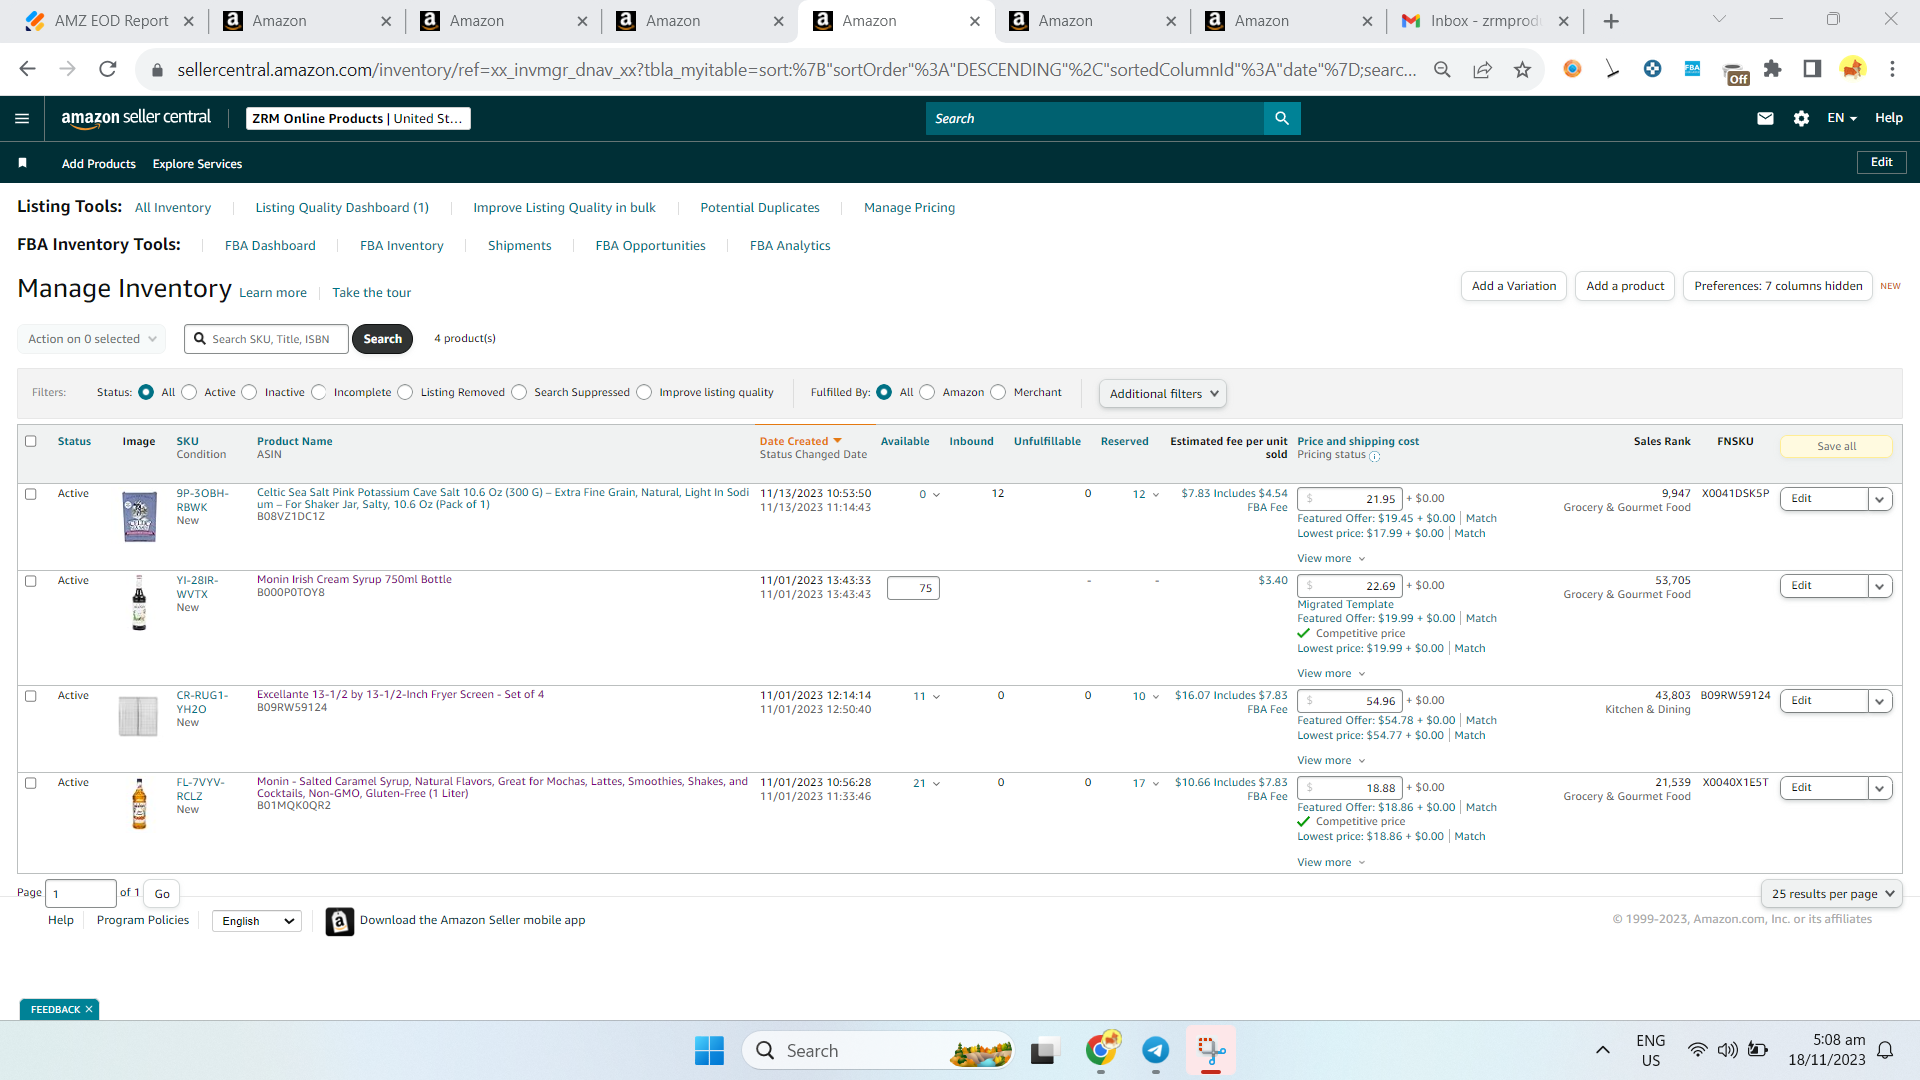Screen dimensions: 1920x1080
Task: Click Match beside Featured Offer $54.78
Action: pos(1481,721)
